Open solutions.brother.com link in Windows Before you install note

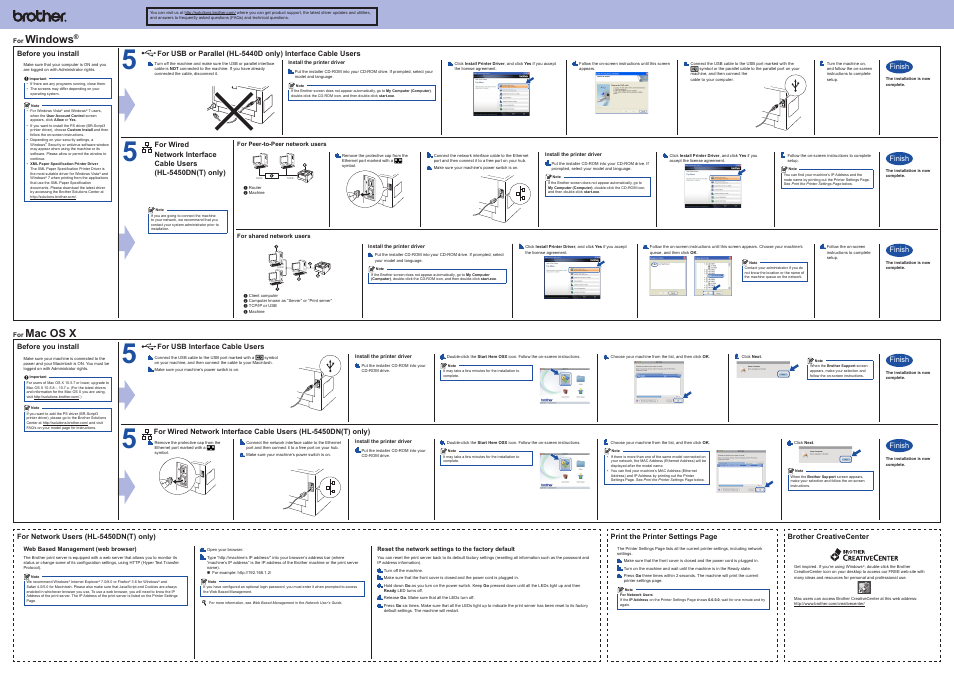[x=53, y=197]
